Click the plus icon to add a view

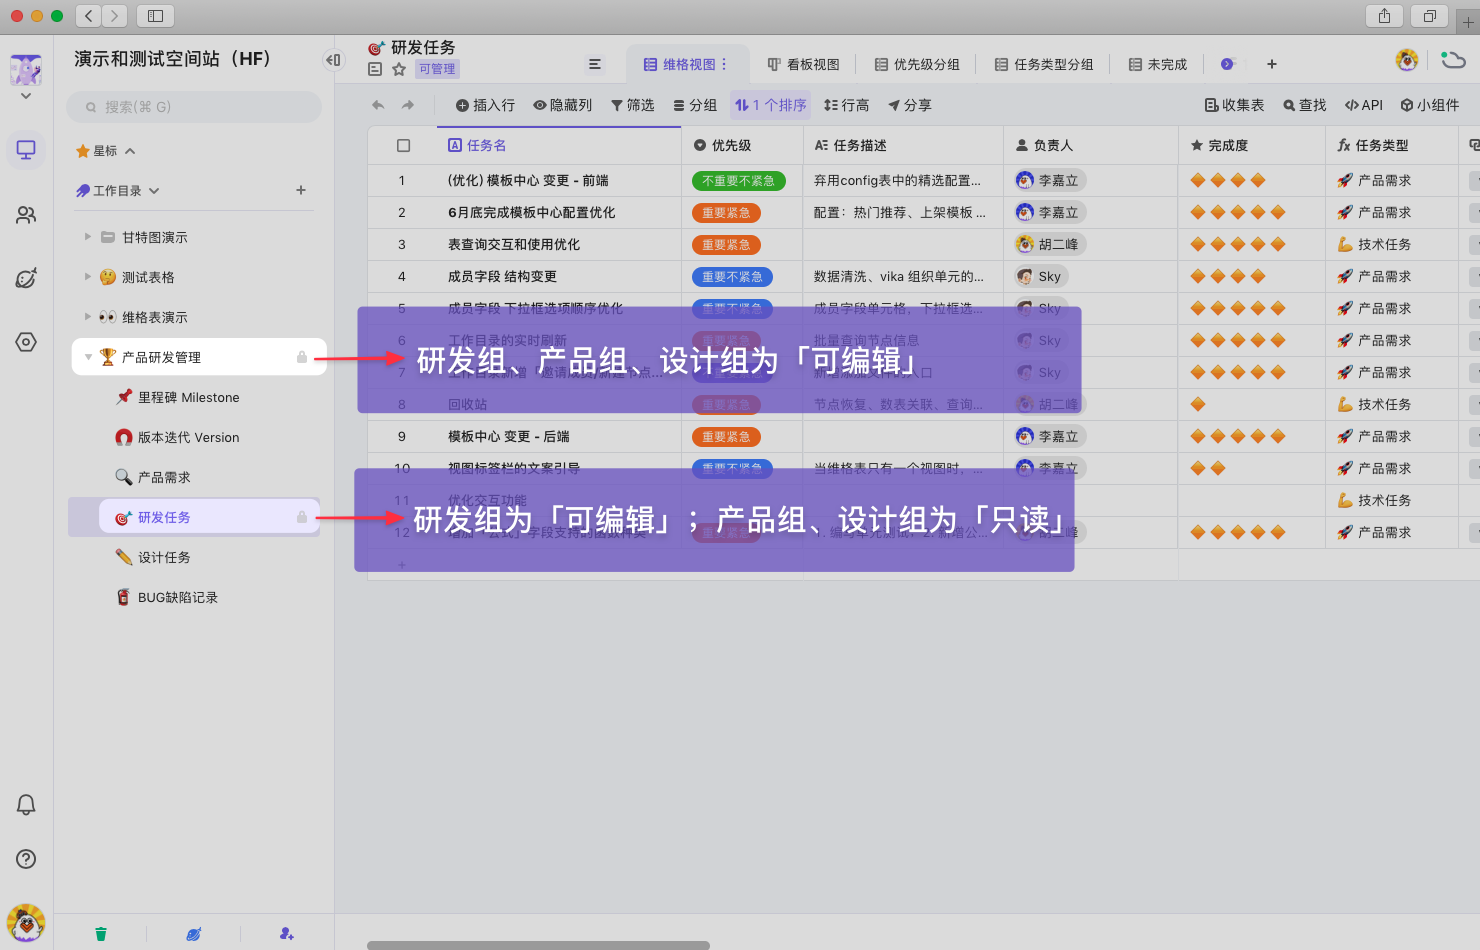click(x=1272, y=64)
